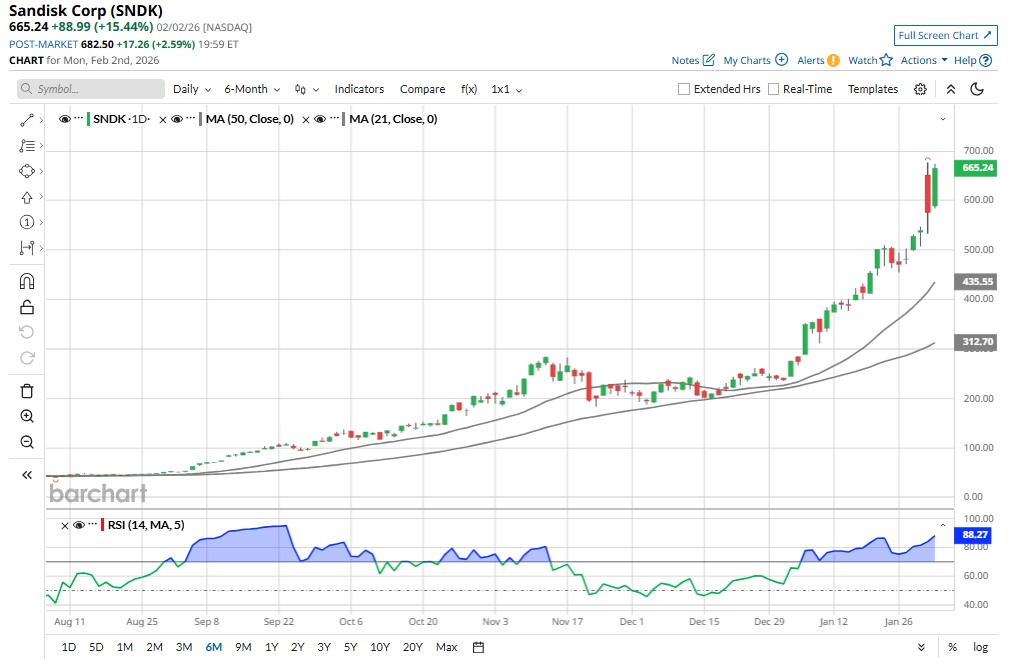Image resolution: width=1015 pixels, height=666 pixels.
Task: Select the 9M range
Action: (243, 647)
